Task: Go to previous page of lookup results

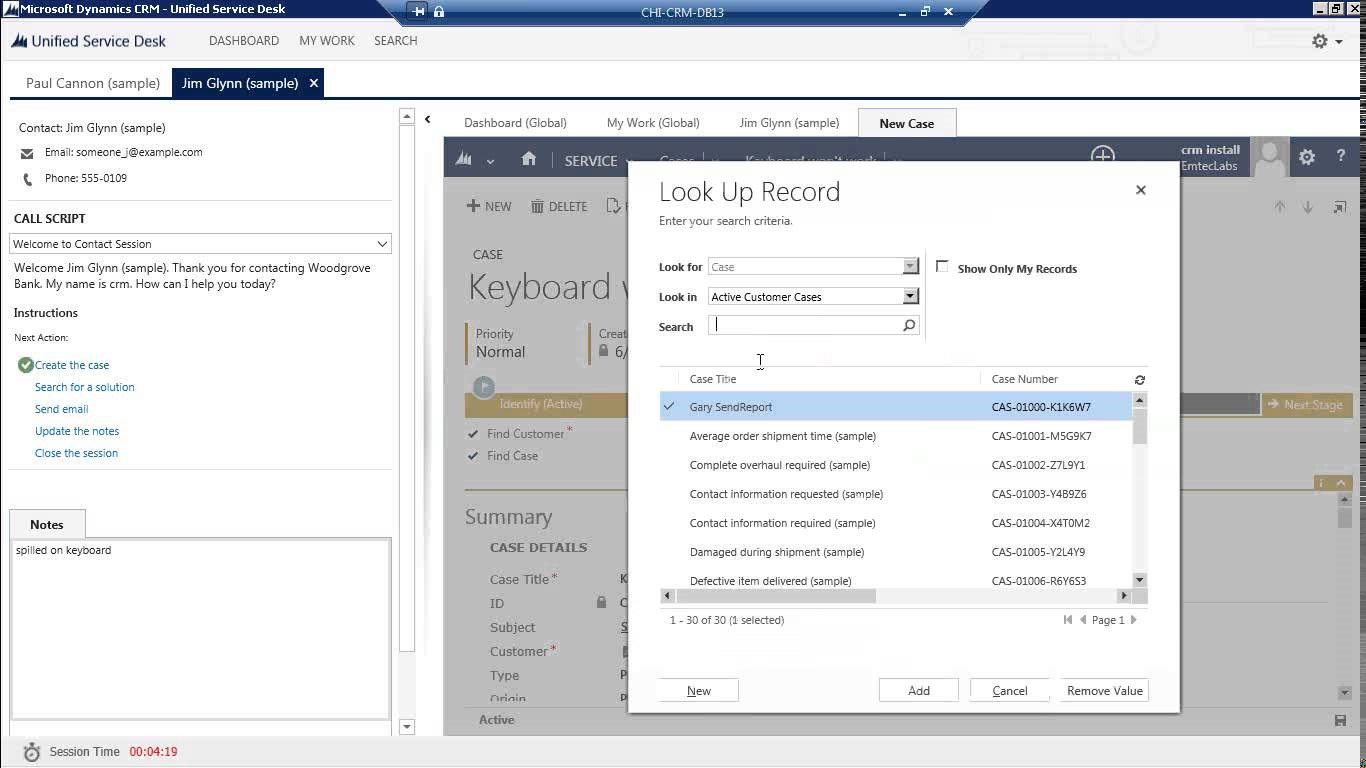Action: 1083,620
